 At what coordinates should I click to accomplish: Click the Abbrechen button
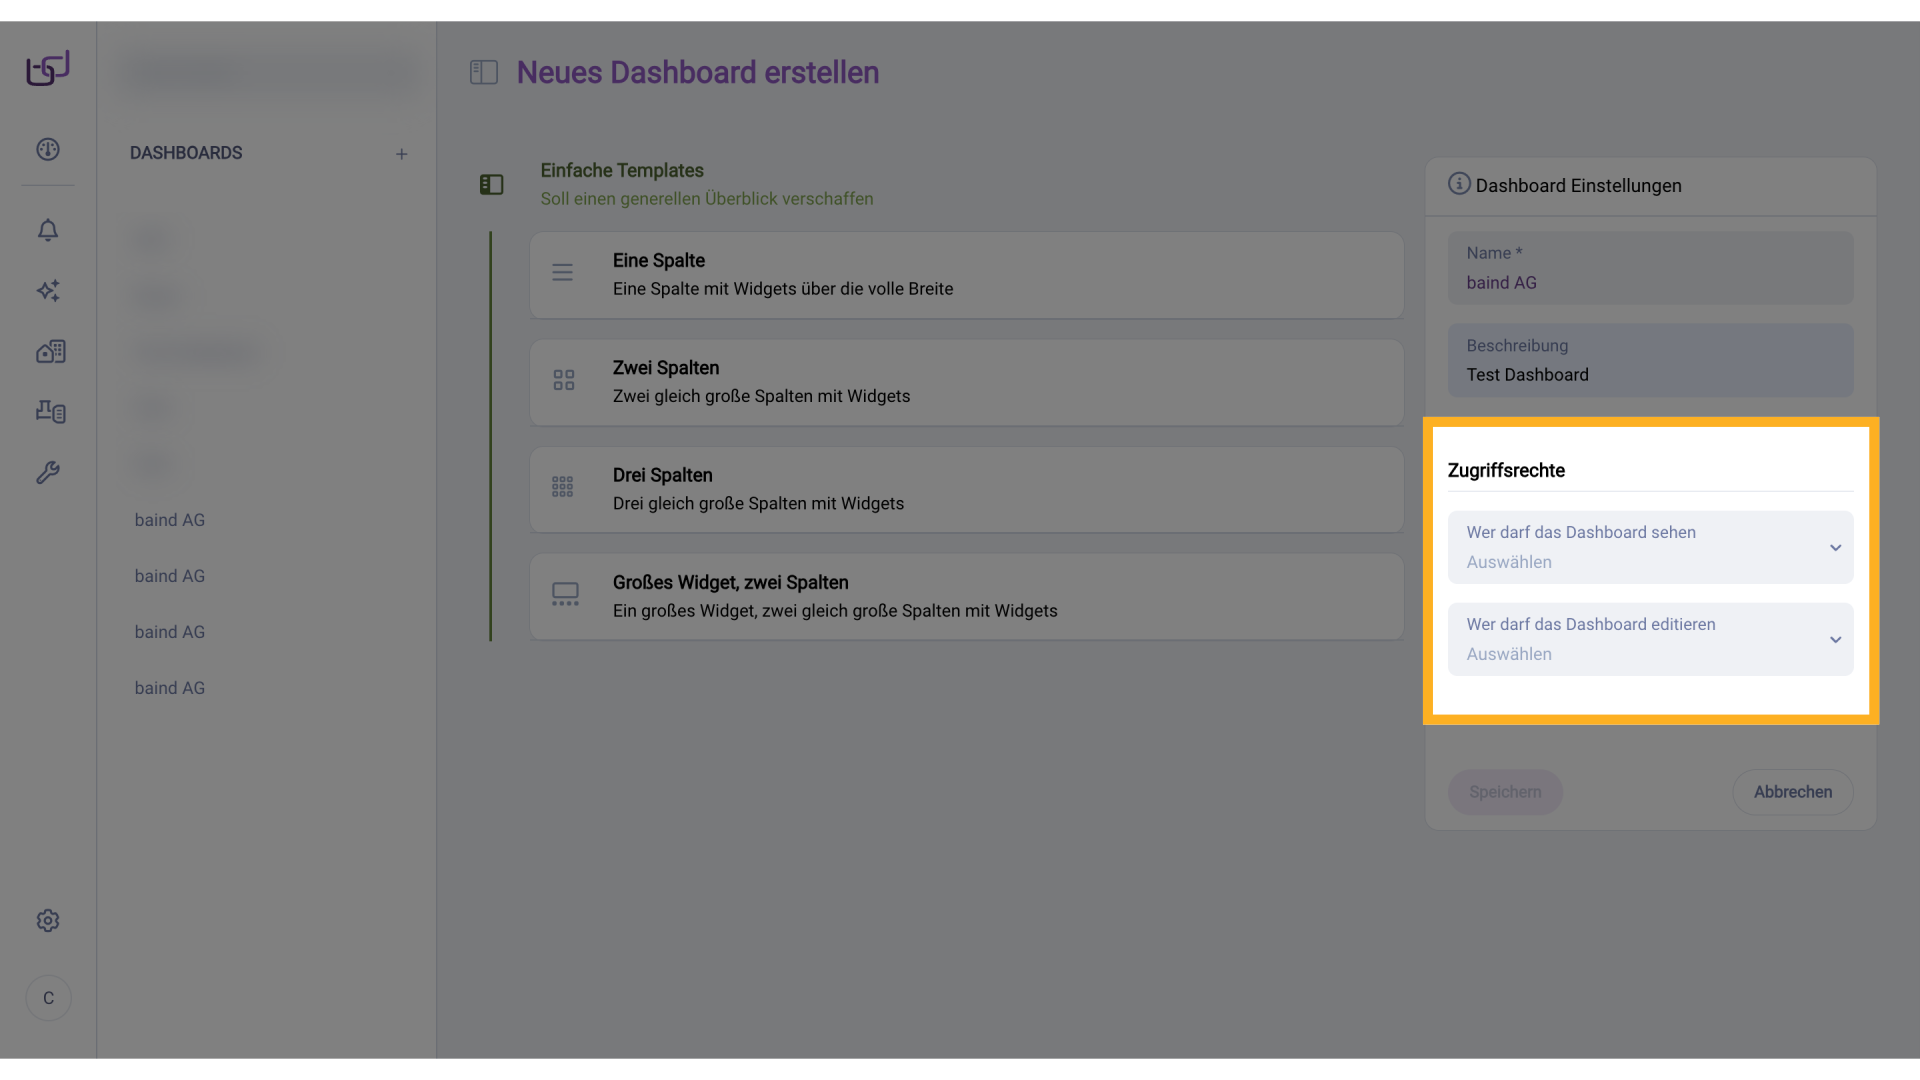tap(1792, 792)
